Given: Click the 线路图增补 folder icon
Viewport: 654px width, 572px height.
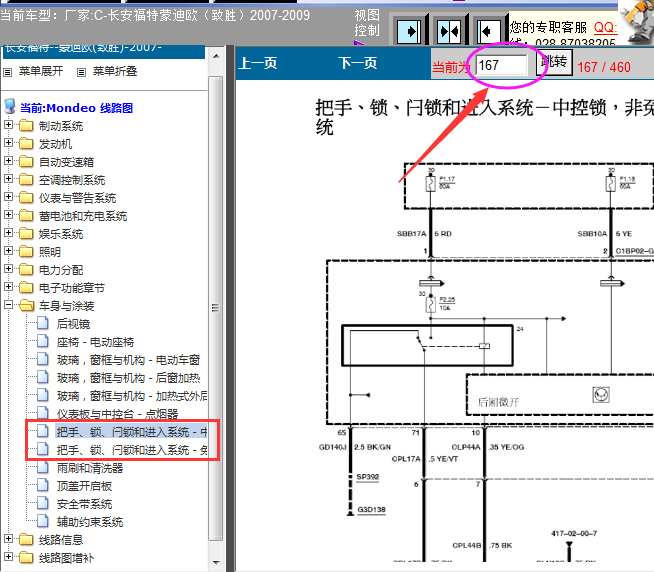Looking at the screenshot, I should [x=26, y=557].
